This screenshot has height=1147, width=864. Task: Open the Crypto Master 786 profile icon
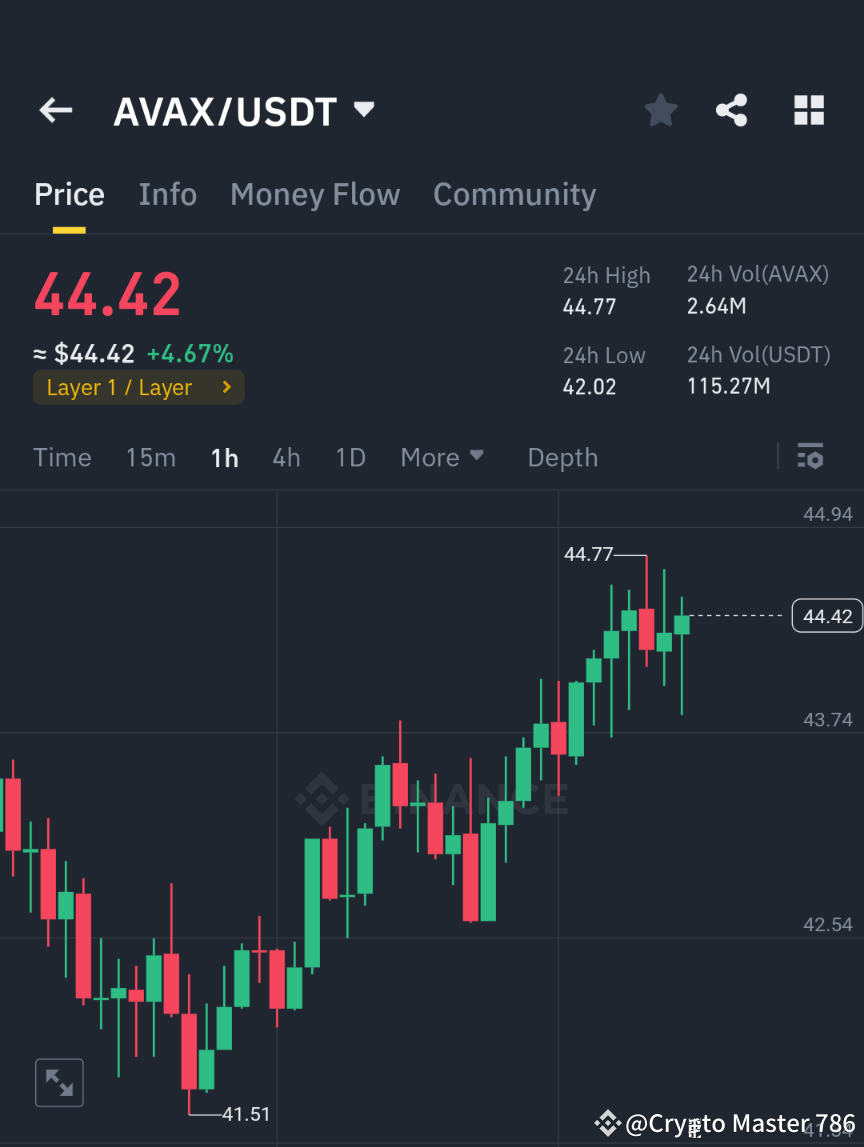pyautogui.click(x=607, y=1122)
